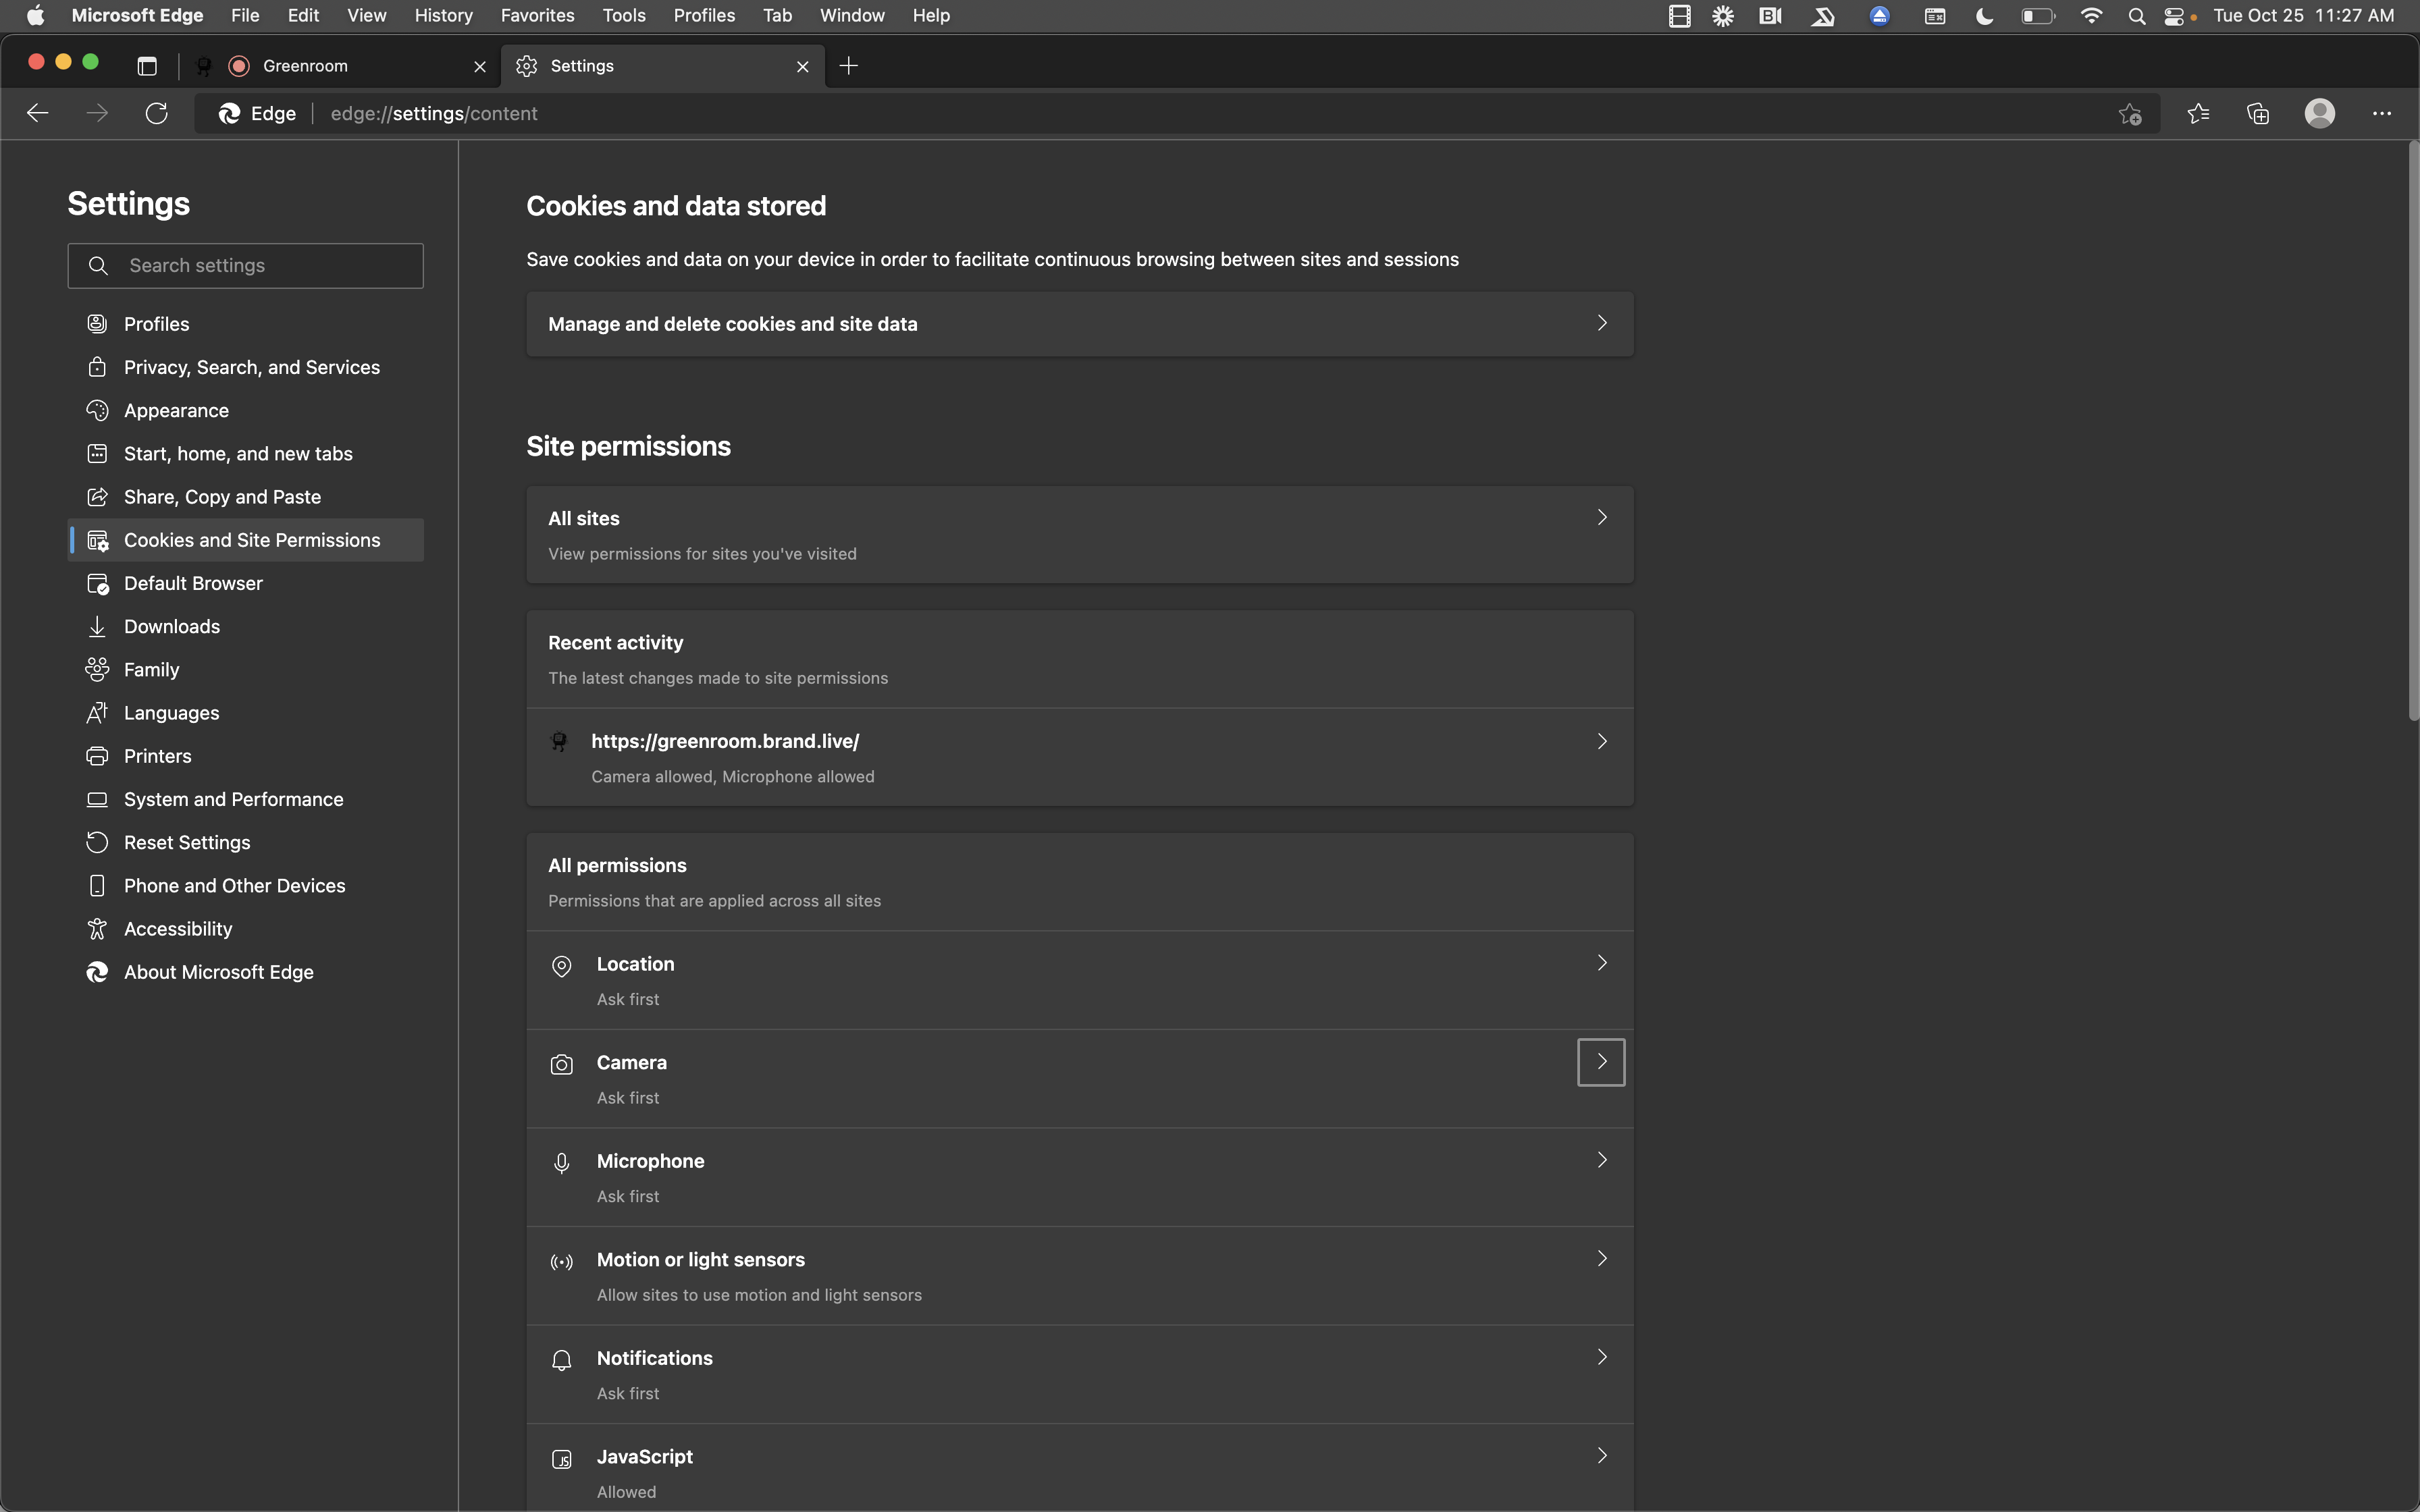Expand Camera permission chevron
The image size is (2420, 1512).
click(1601, 1062)
